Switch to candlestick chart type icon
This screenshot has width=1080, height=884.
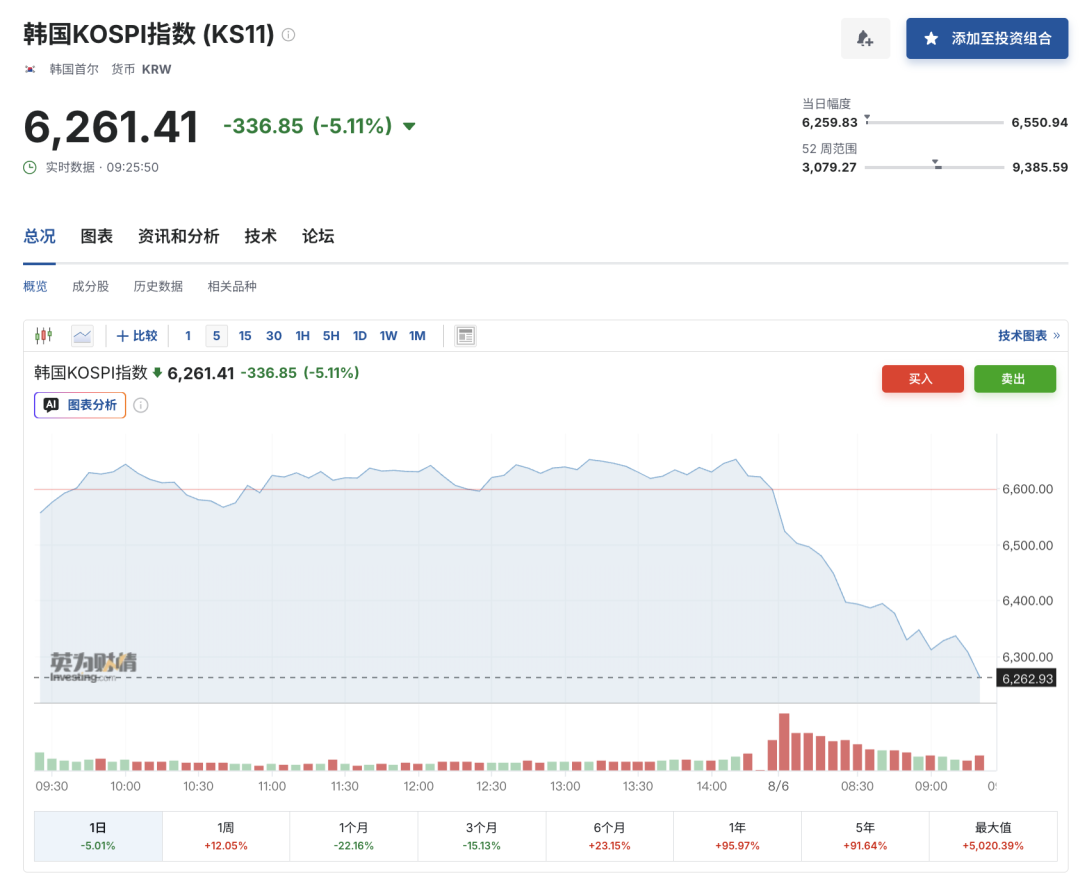[43, 336]
